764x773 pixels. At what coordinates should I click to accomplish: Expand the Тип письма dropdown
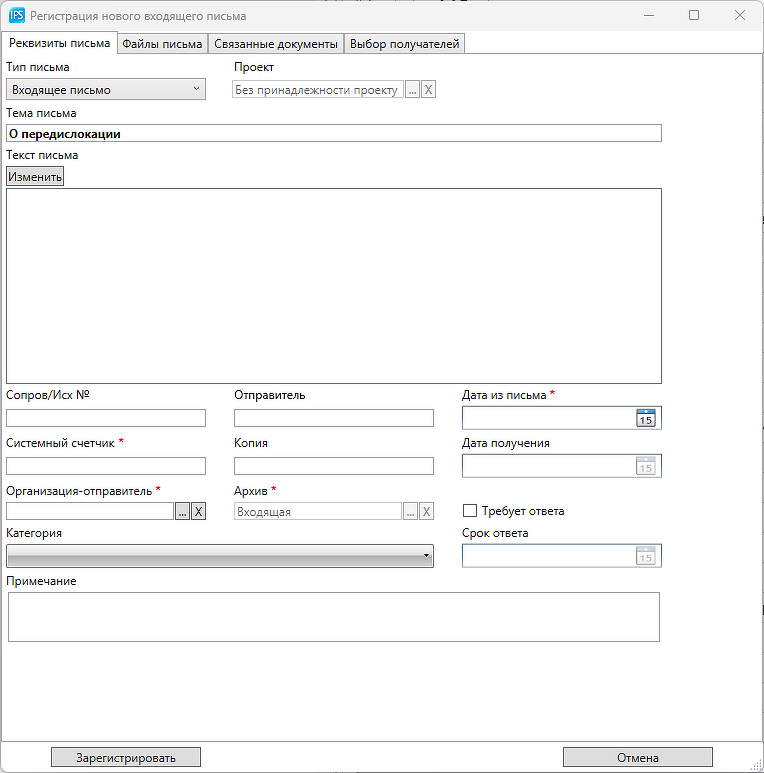[x=105, y=90]
